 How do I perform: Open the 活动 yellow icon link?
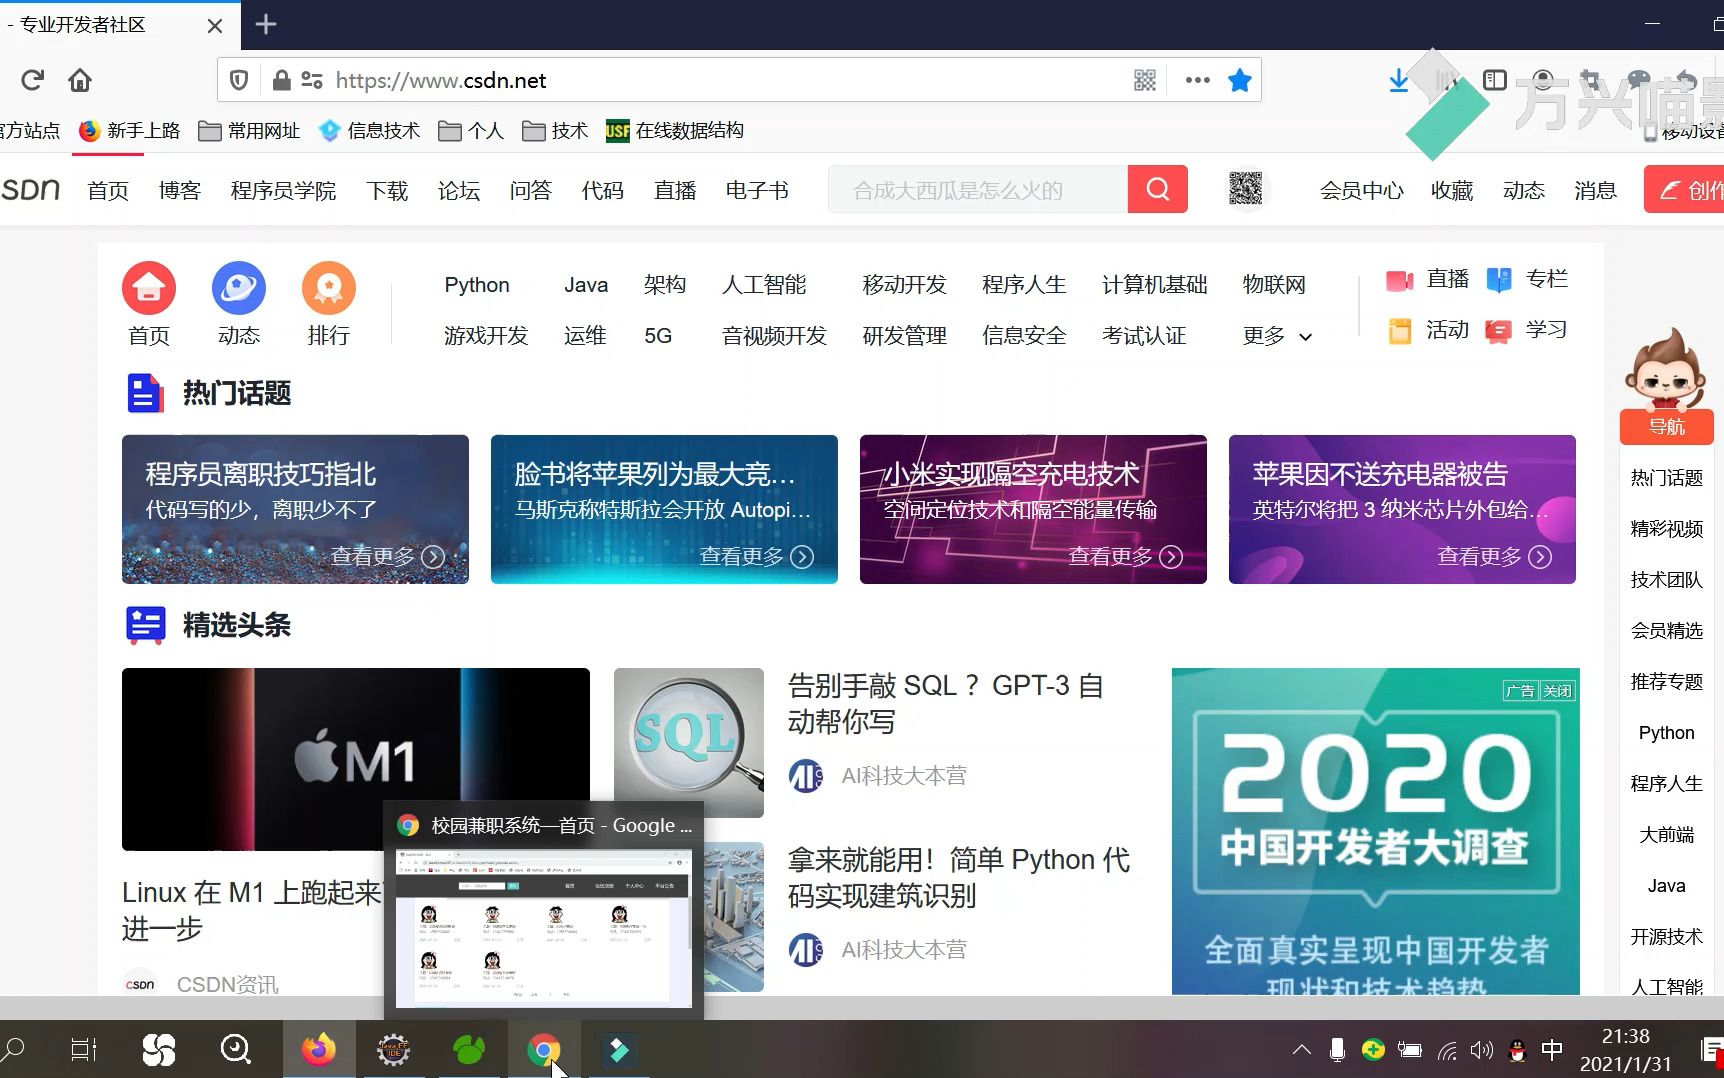(x=1428, y=330)
